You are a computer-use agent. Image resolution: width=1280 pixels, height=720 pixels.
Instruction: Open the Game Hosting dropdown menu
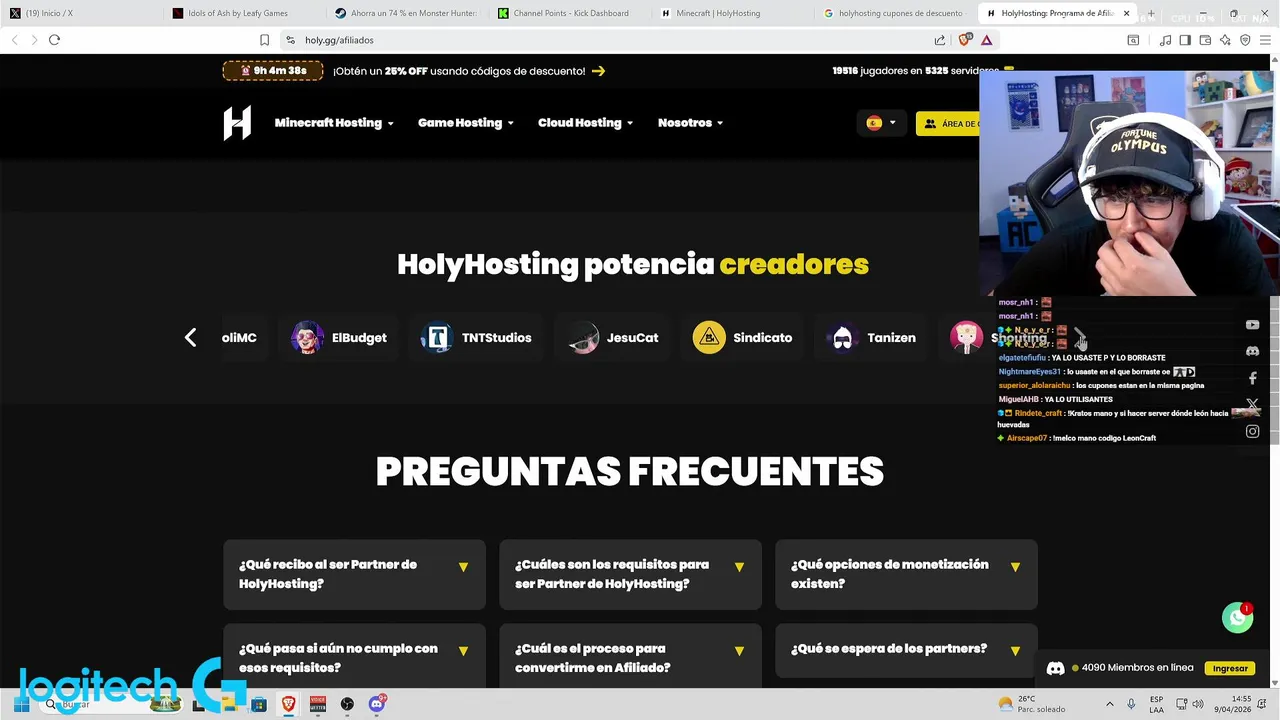tap(466, 123)
